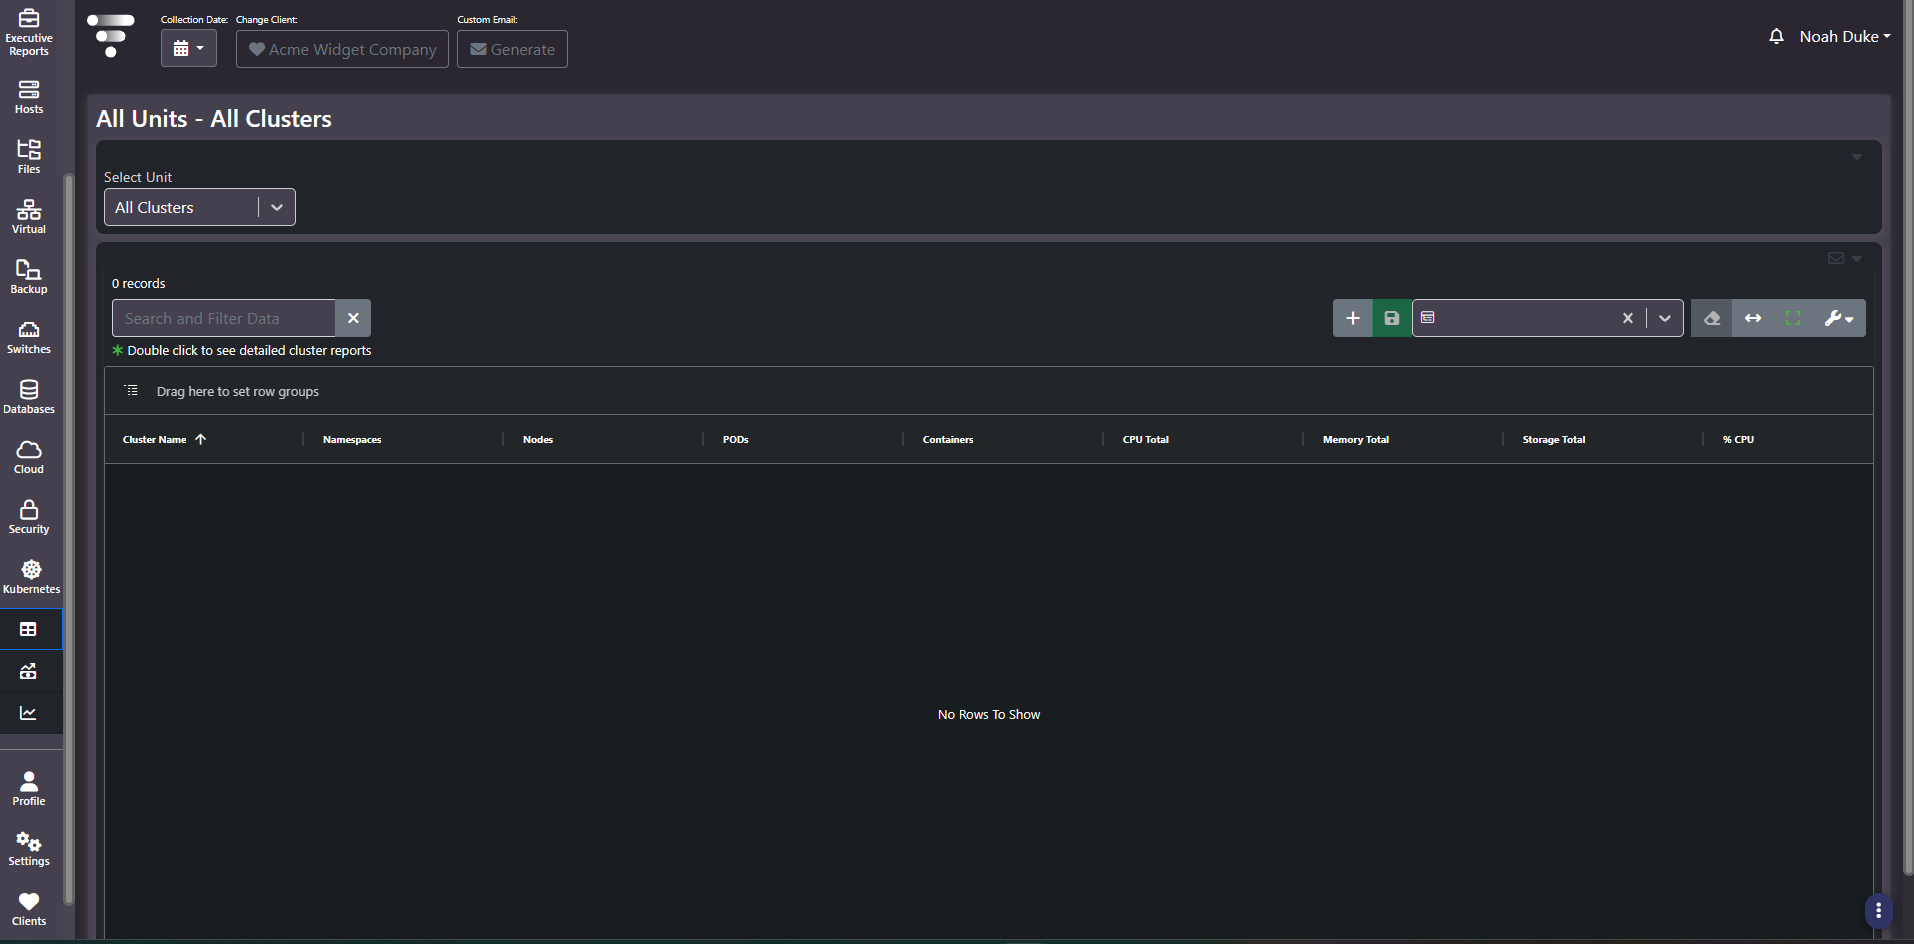Focus Search and Filter Data field
The image size is (1914, 944).
[224, 318]
